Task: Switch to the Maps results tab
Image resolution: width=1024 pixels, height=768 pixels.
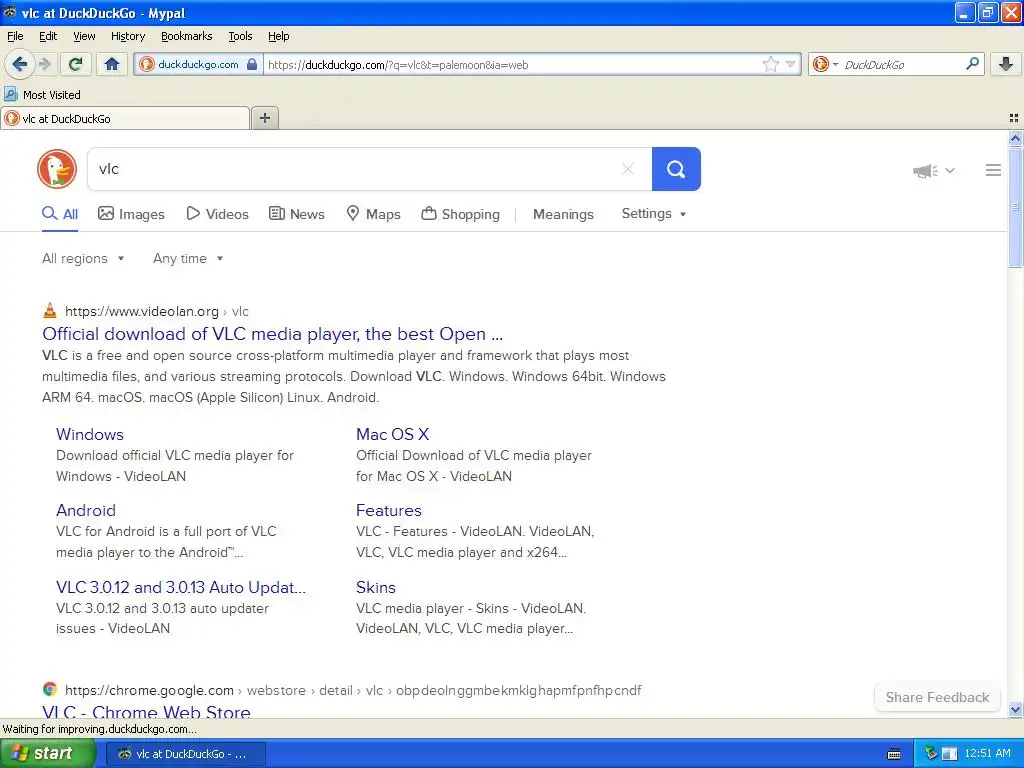Action: pyautogui.click(x=373, y=214)
